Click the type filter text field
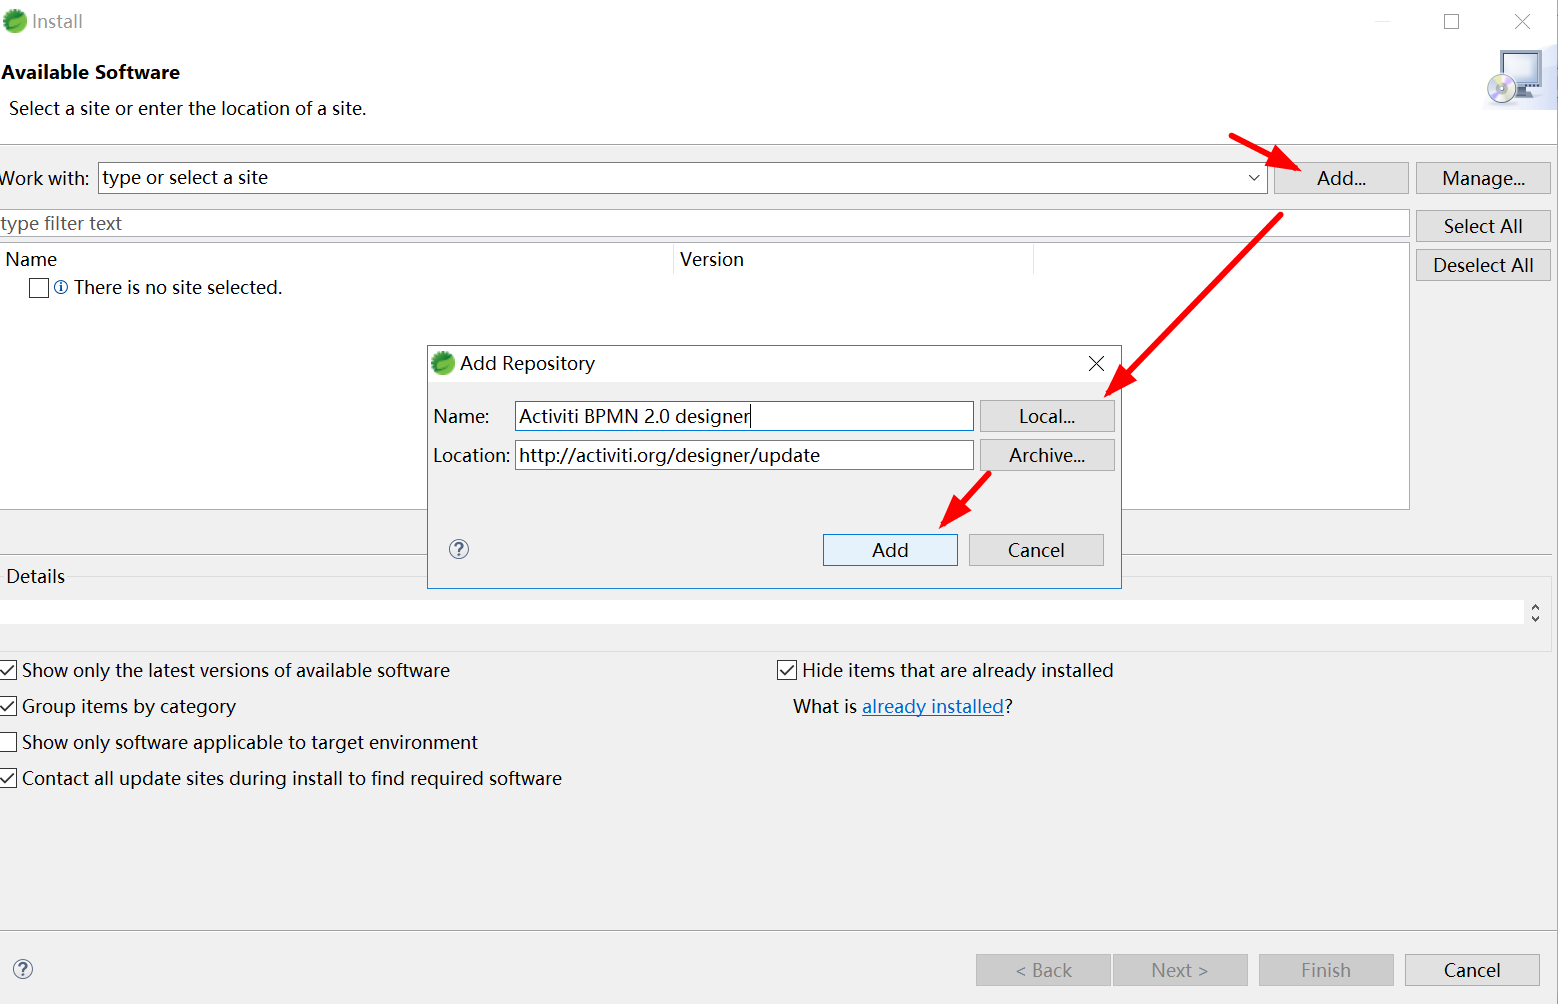Viewport: 1558px width, 1004px height. (704, 223)
